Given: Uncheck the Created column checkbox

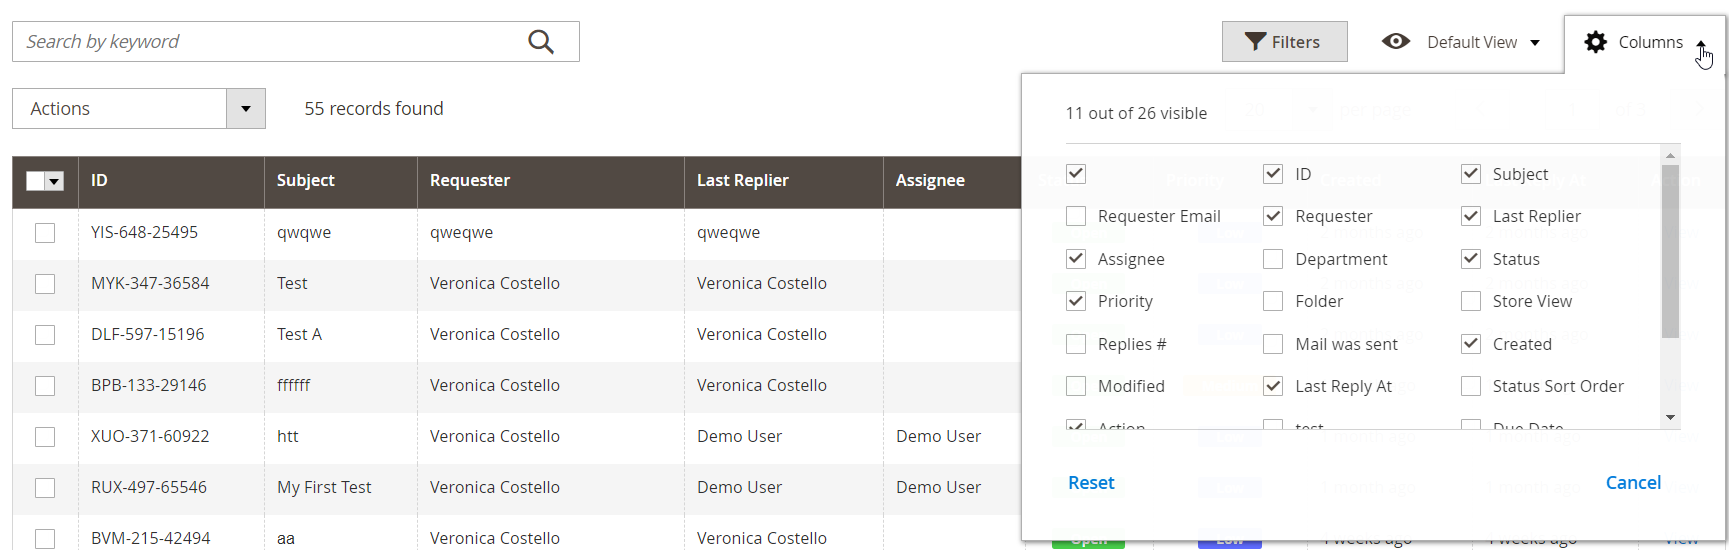Looking at the screenshot, I should click(1471, 344).
